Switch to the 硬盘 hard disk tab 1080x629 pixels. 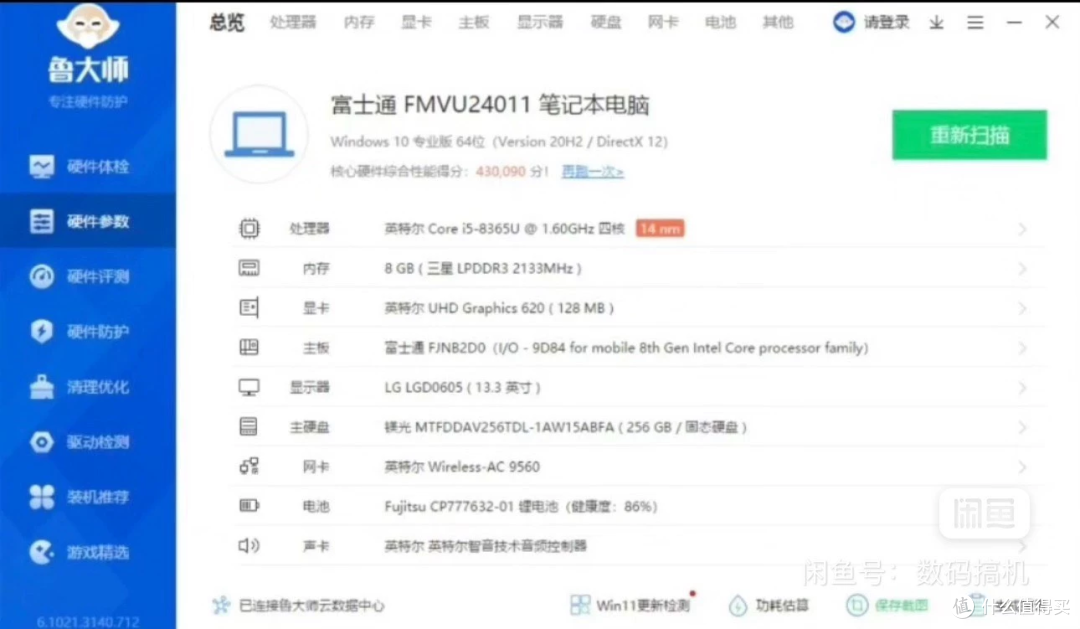pos(606,22)
